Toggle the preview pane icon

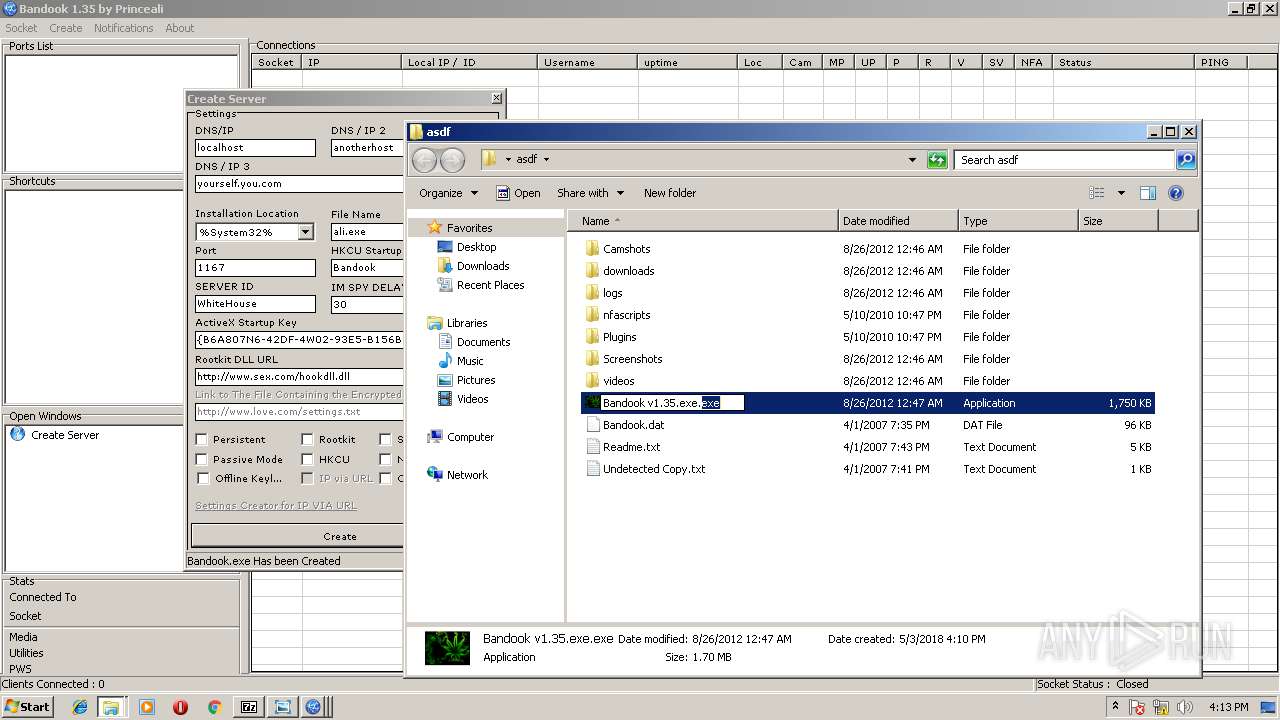pyautogui.click(x=1148, y=193)
